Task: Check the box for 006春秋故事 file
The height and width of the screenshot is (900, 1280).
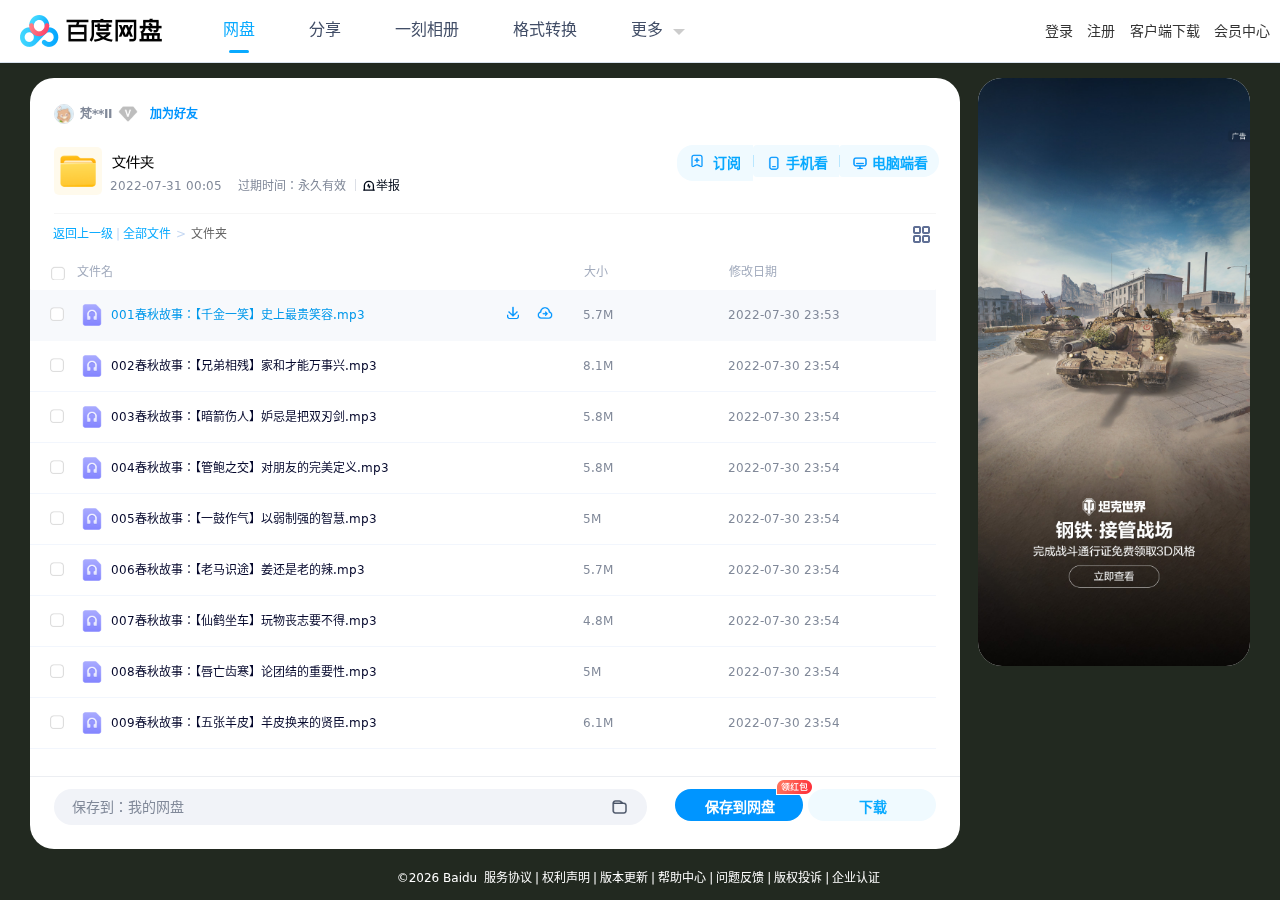Action: click(57, 569)
